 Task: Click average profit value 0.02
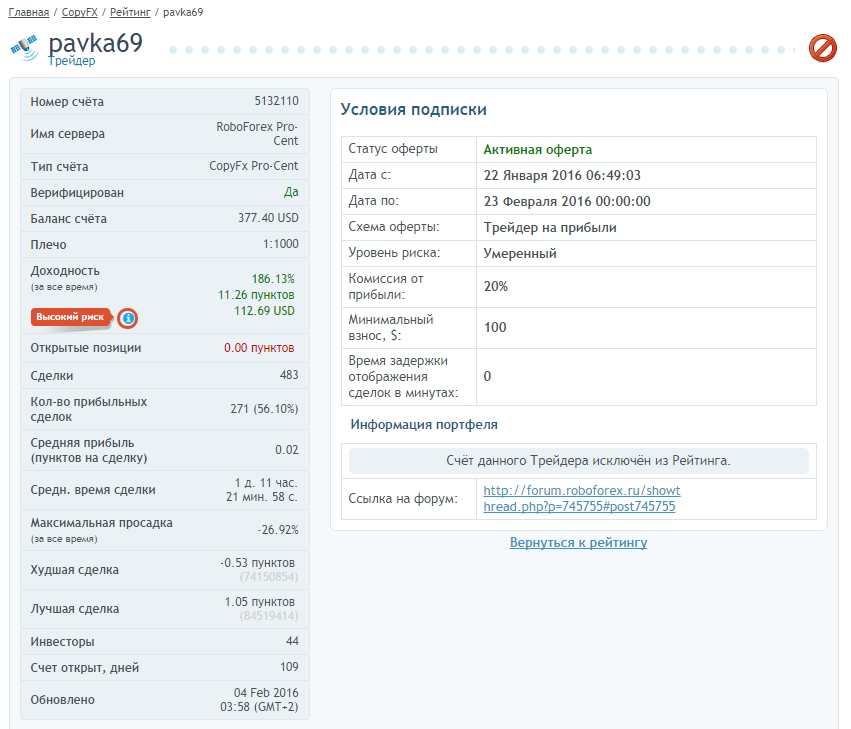(x=287, y=449)
